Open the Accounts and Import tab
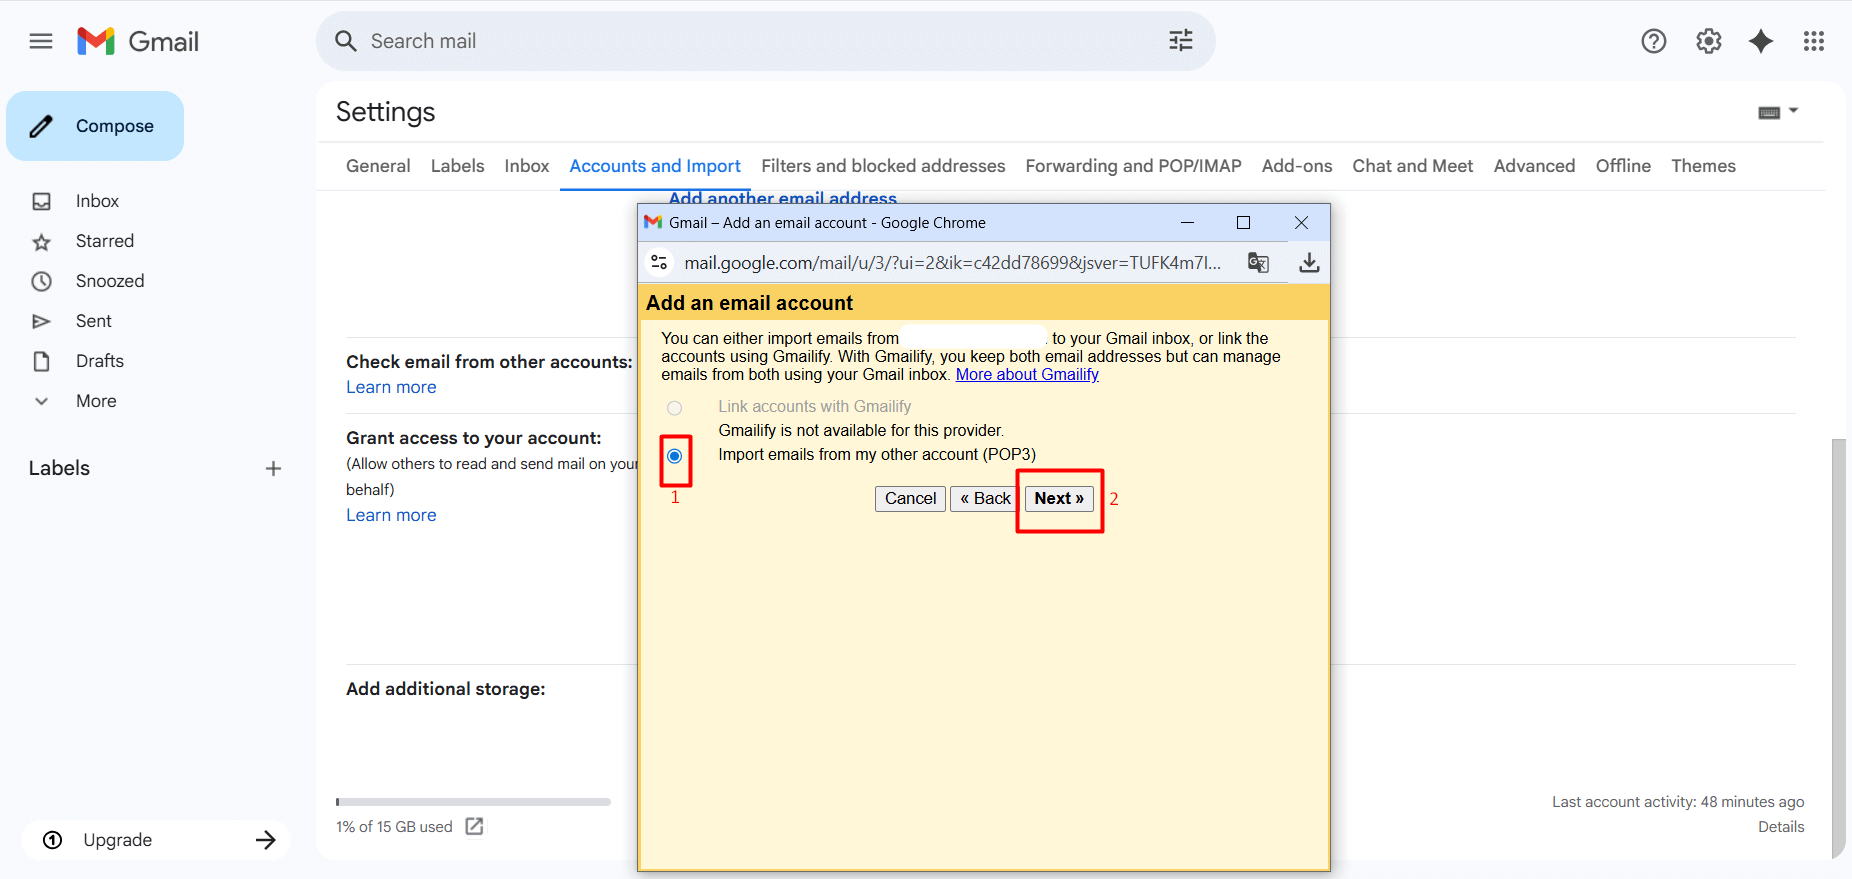 coord(655,166)
